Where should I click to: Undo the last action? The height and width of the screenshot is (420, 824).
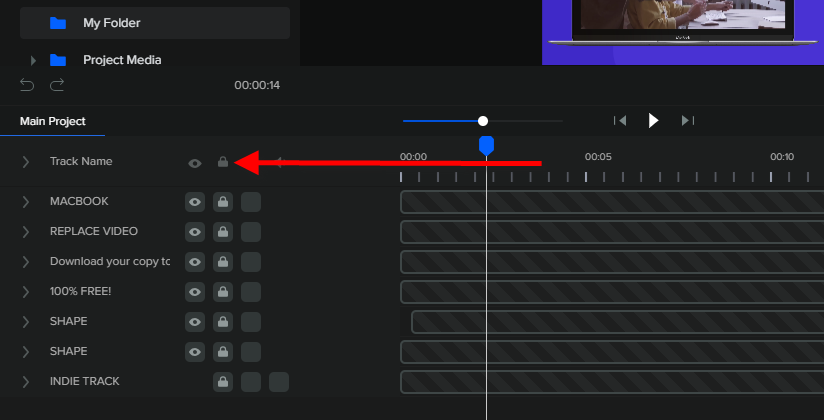(27, 85)
